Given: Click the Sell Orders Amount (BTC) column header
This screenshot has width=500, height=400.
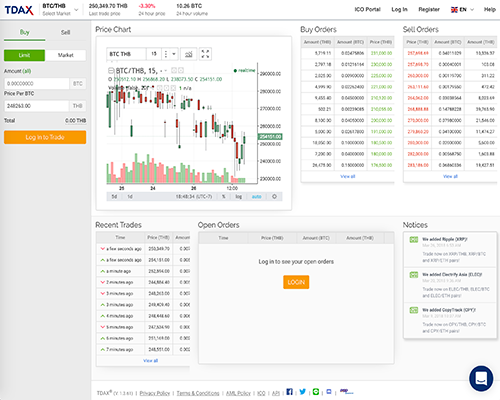Looking at the screenshot, I should click(448, 42).
